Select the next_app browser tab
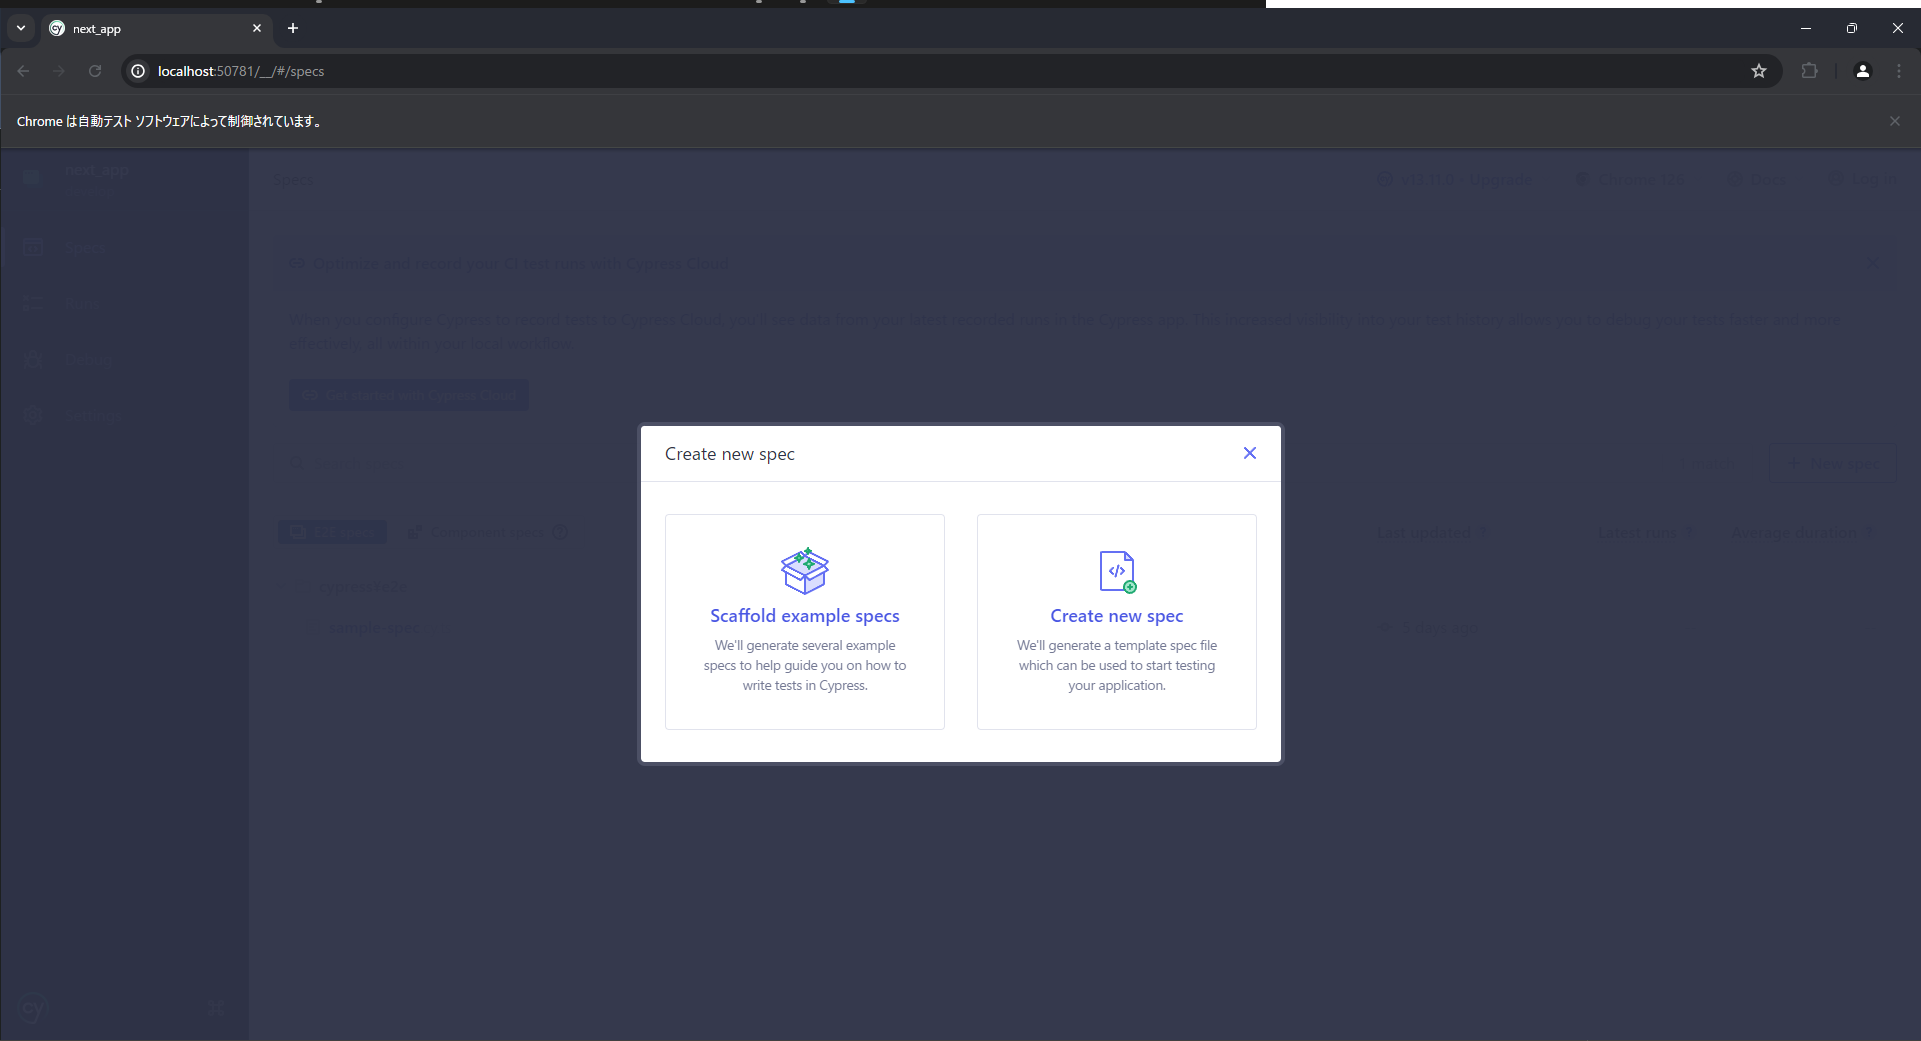The width and height of the screenshot is (1921, 1041). (156, 28)
